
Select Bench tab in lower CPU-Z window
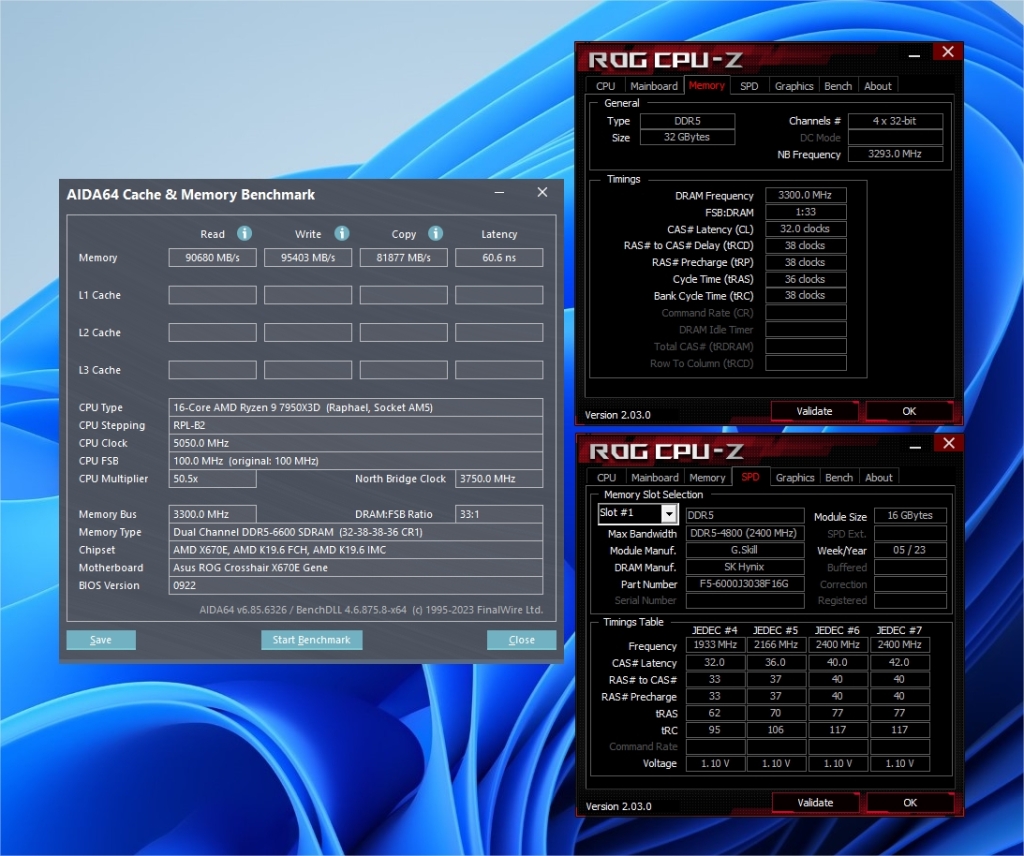(x=839, y=478)
